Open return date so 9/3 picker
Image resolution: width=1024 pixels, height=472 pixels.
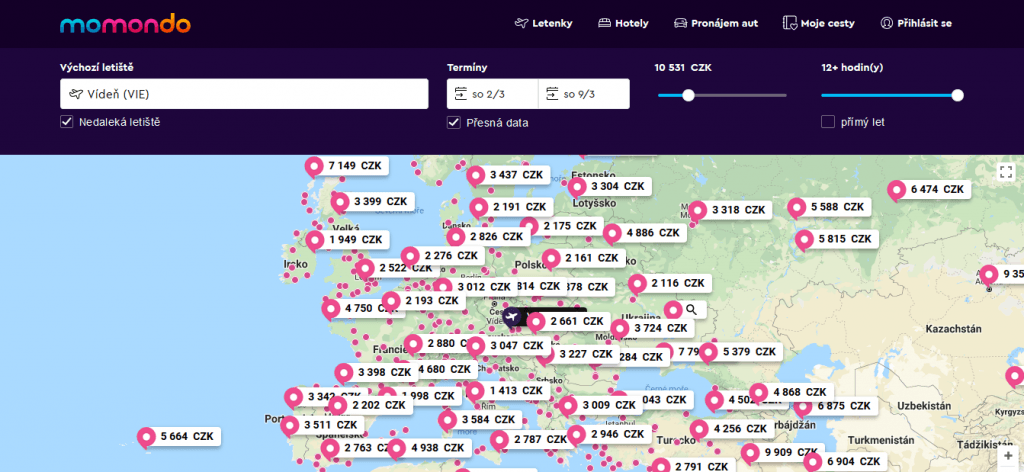pyautogui.click(x=583, y=94)
